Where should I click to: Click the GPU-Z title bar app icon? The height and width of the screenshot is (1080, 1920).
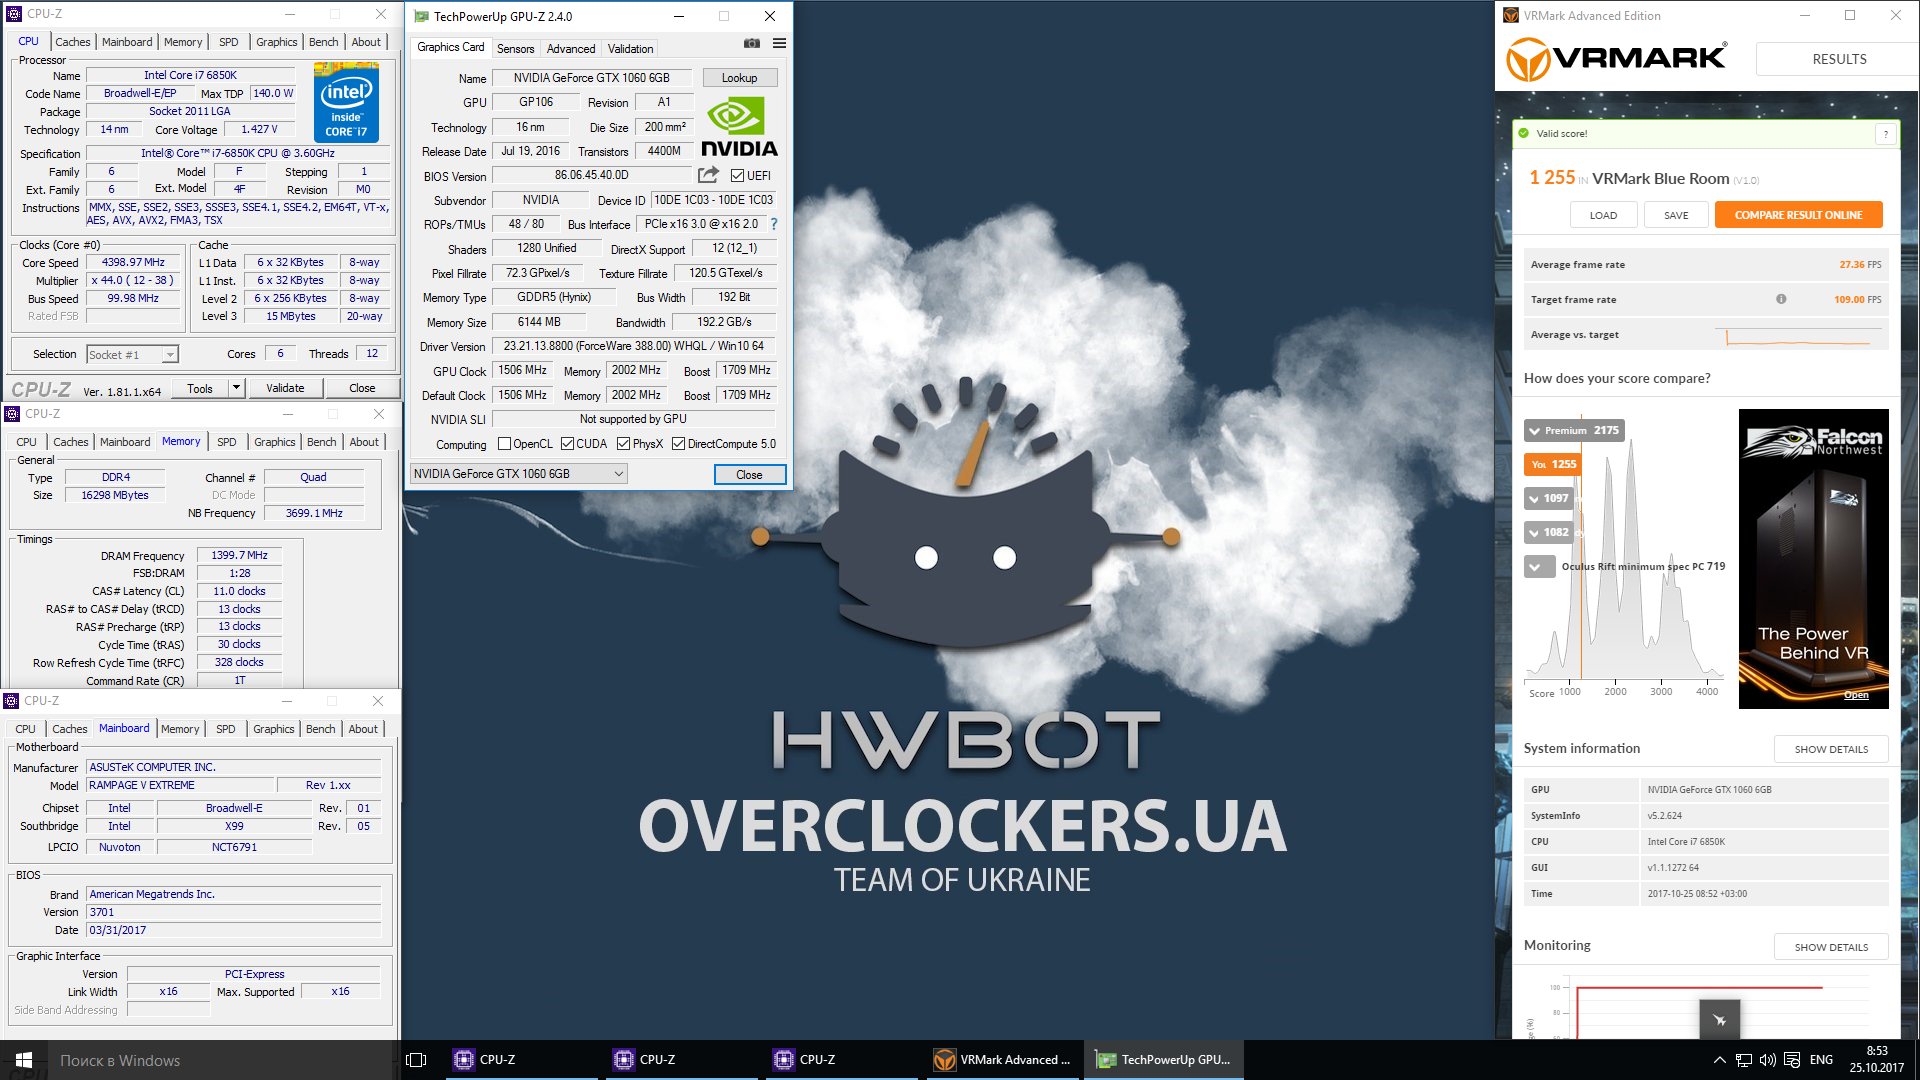[x=421, y=16]
